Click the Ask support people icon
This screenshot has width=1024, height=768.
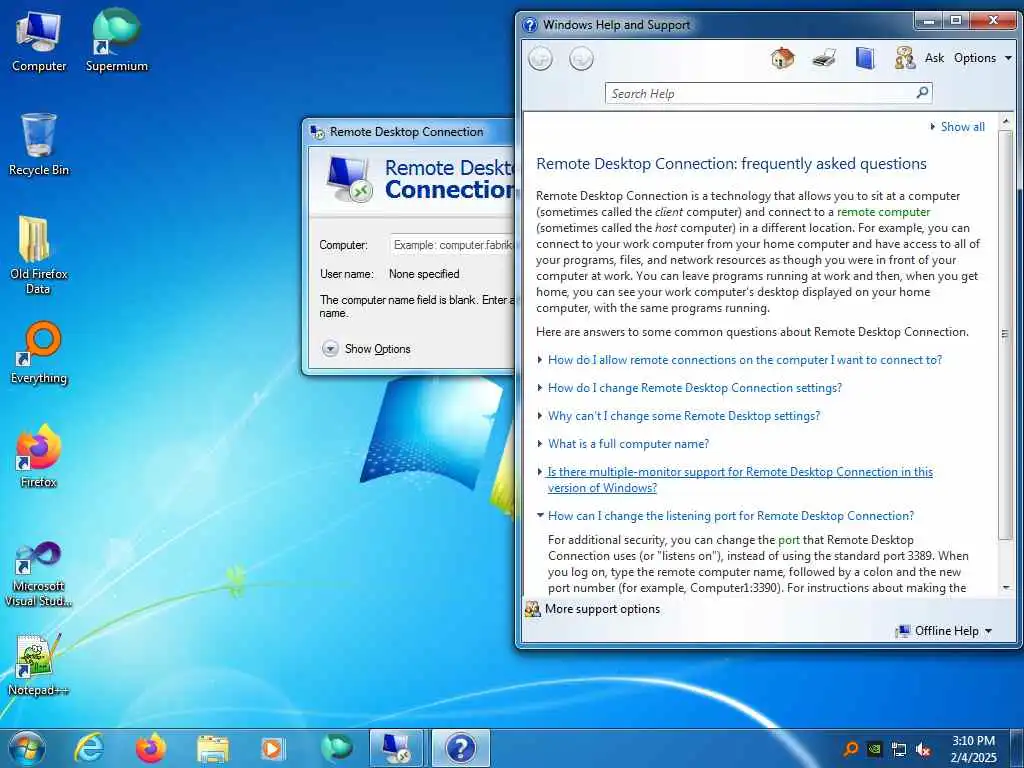pyautogui.click(x=904, y=58)
